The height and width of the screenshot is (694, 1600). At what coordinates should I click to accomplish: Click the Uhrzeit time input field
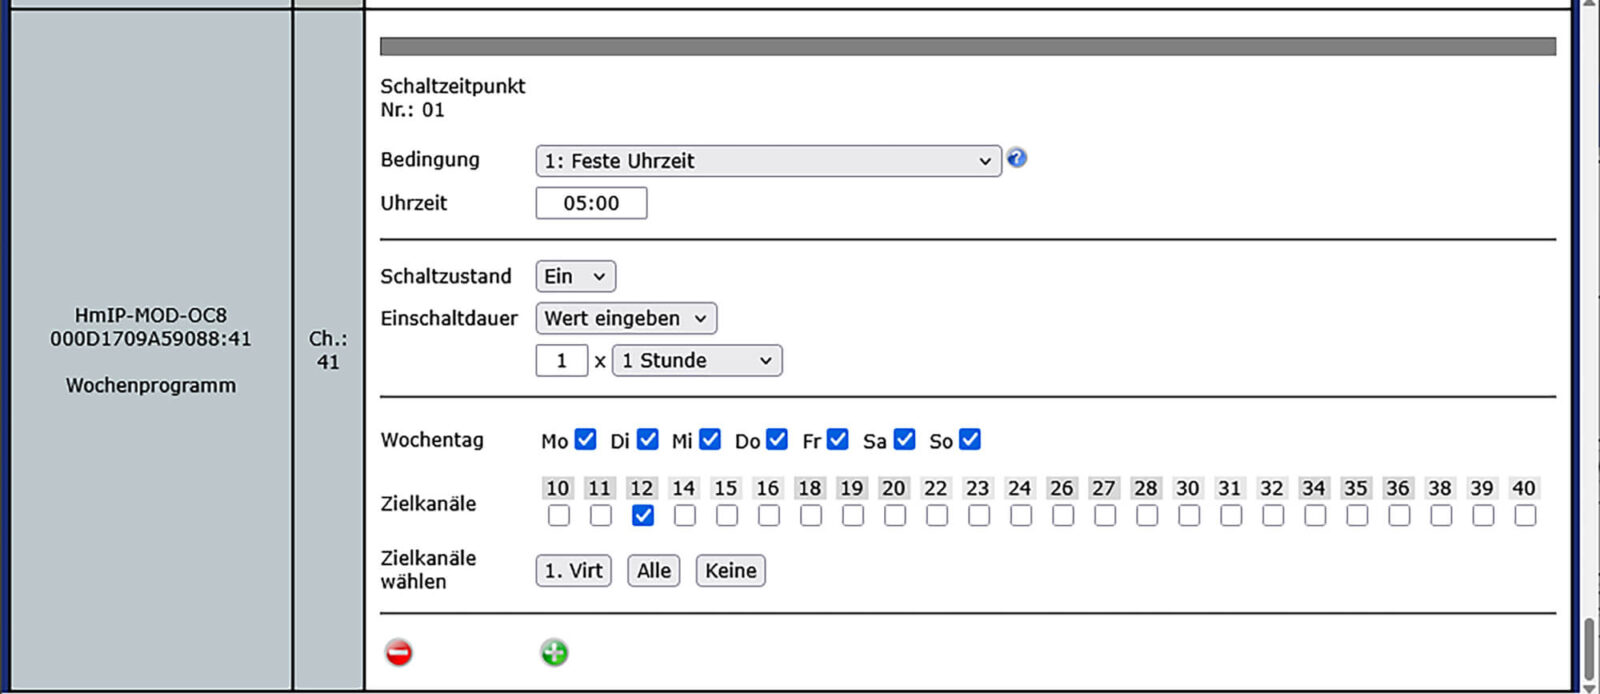point(591,203)
